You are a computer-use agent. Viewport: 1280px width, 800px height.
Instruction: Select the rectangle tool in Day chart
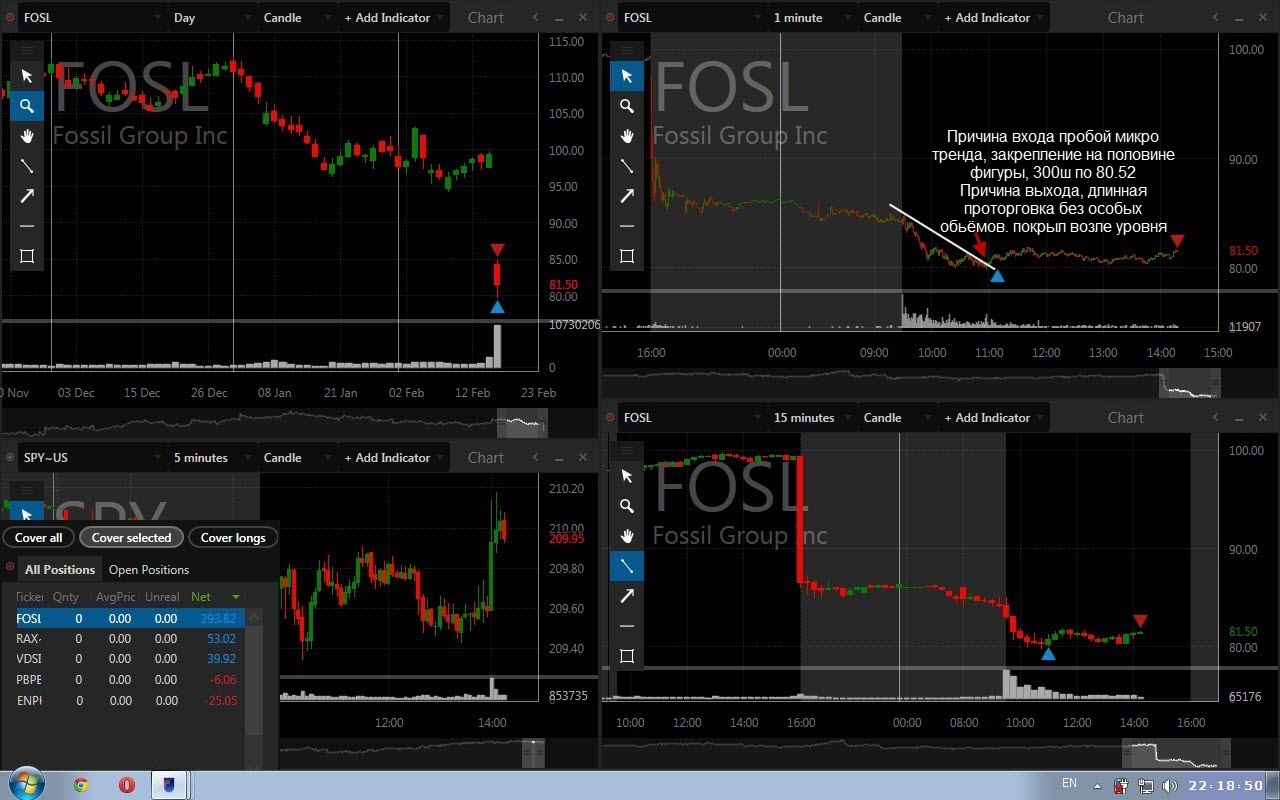click(27, 256)
